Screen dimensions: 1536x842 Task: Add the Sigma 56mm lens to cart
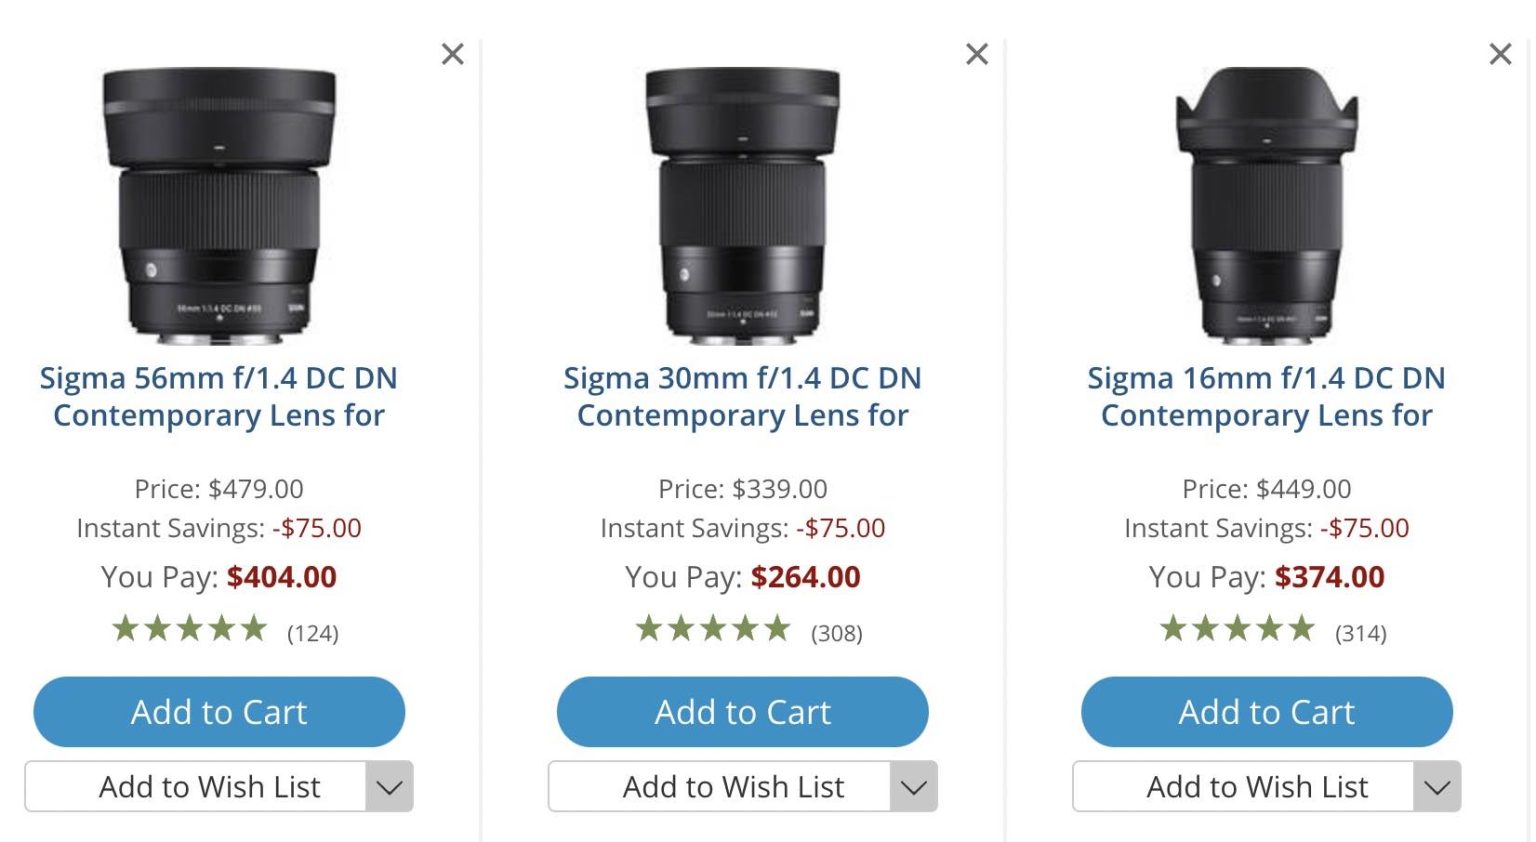(x=218, y=712)
